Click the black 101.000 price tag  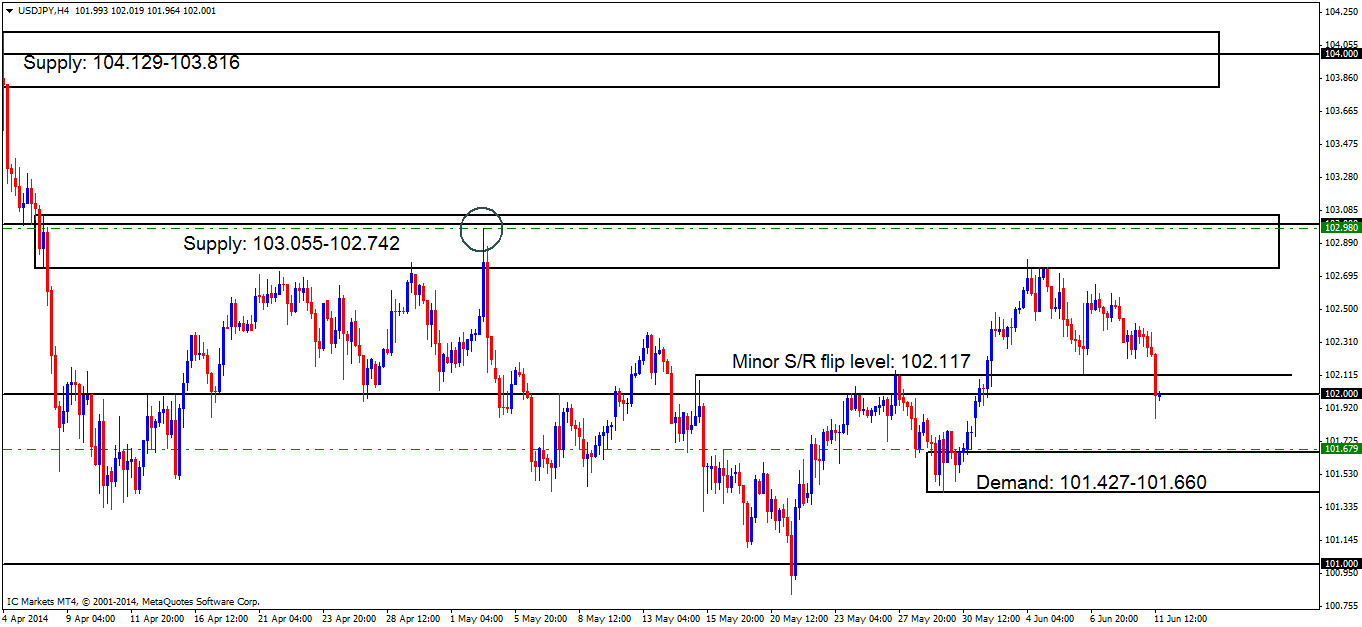1340,564
